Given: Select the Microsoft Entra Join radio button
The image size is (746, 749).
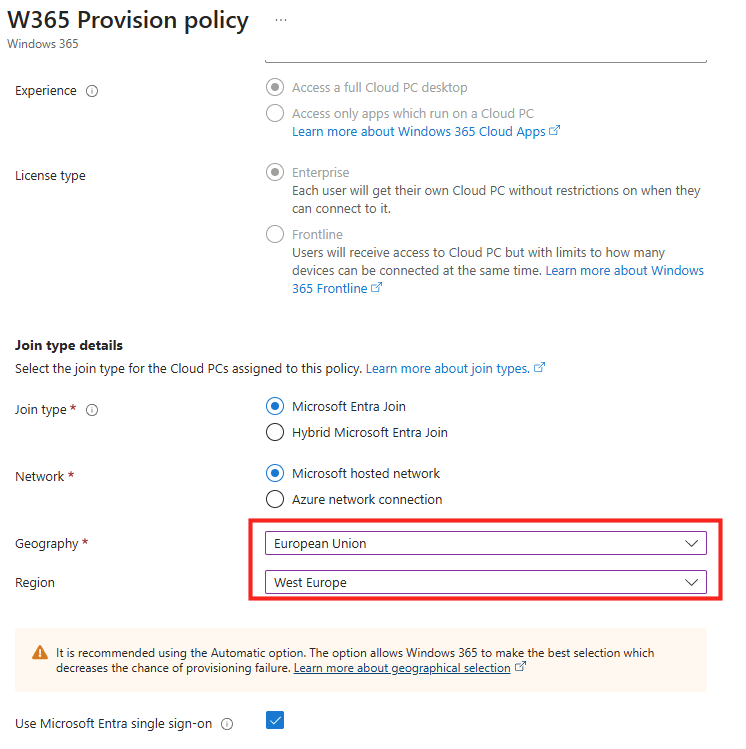Looking at the screenshot, I should coord(275,406).
